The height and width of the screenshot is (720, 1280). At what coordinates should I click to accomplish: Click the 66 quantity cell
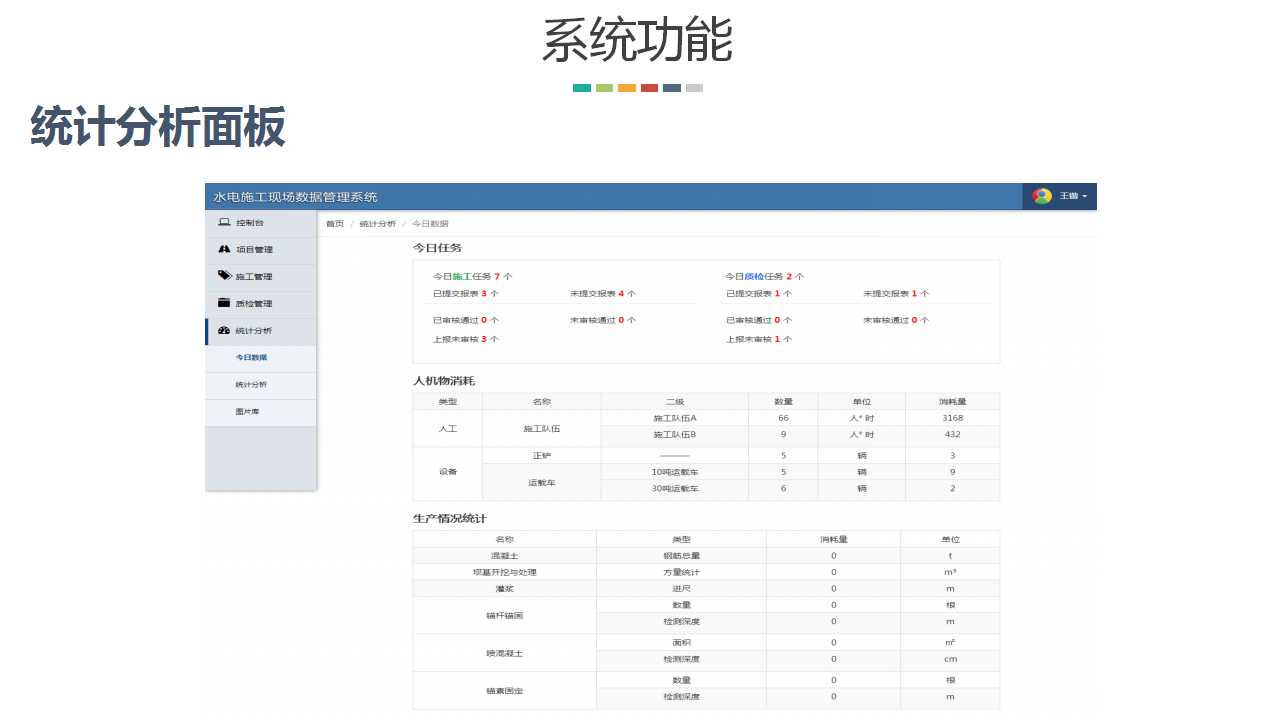783,418
